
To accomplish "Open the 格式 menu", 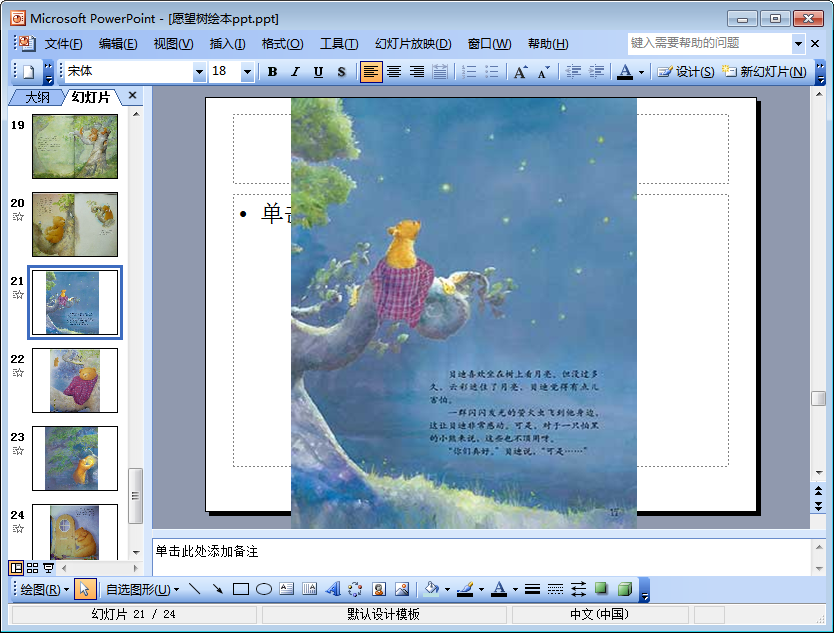I will click(x=282, y=44).
